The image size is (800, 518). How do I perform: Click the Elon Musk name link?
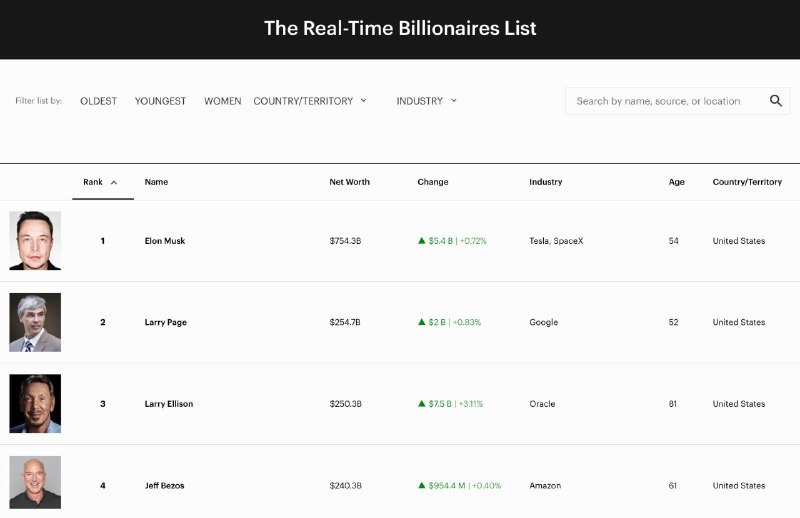165,241
